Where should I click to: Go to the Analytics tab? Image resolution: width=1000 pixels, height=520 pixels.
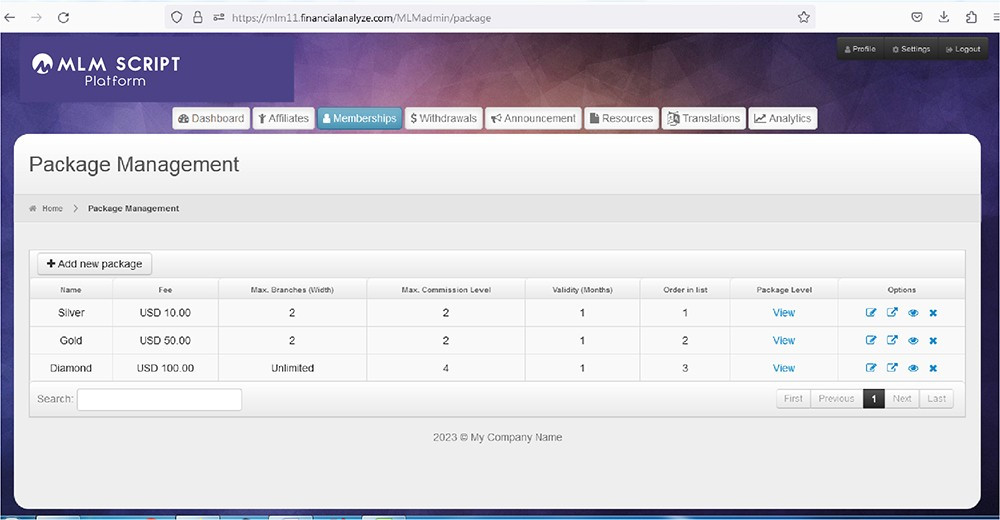[x=782, y=118]
